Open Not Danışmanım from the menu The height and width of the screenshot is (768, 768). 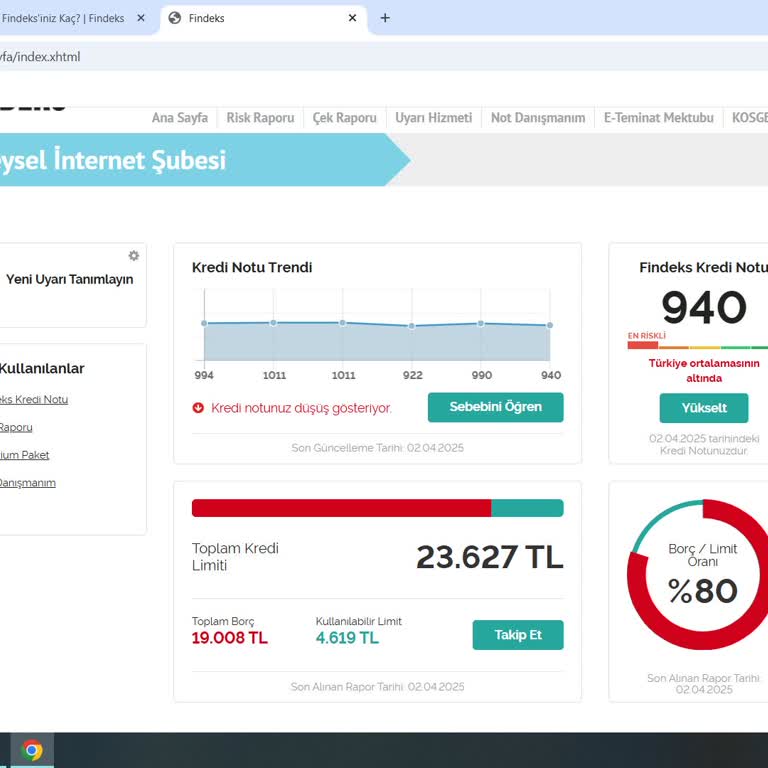(x=537, y=118)
